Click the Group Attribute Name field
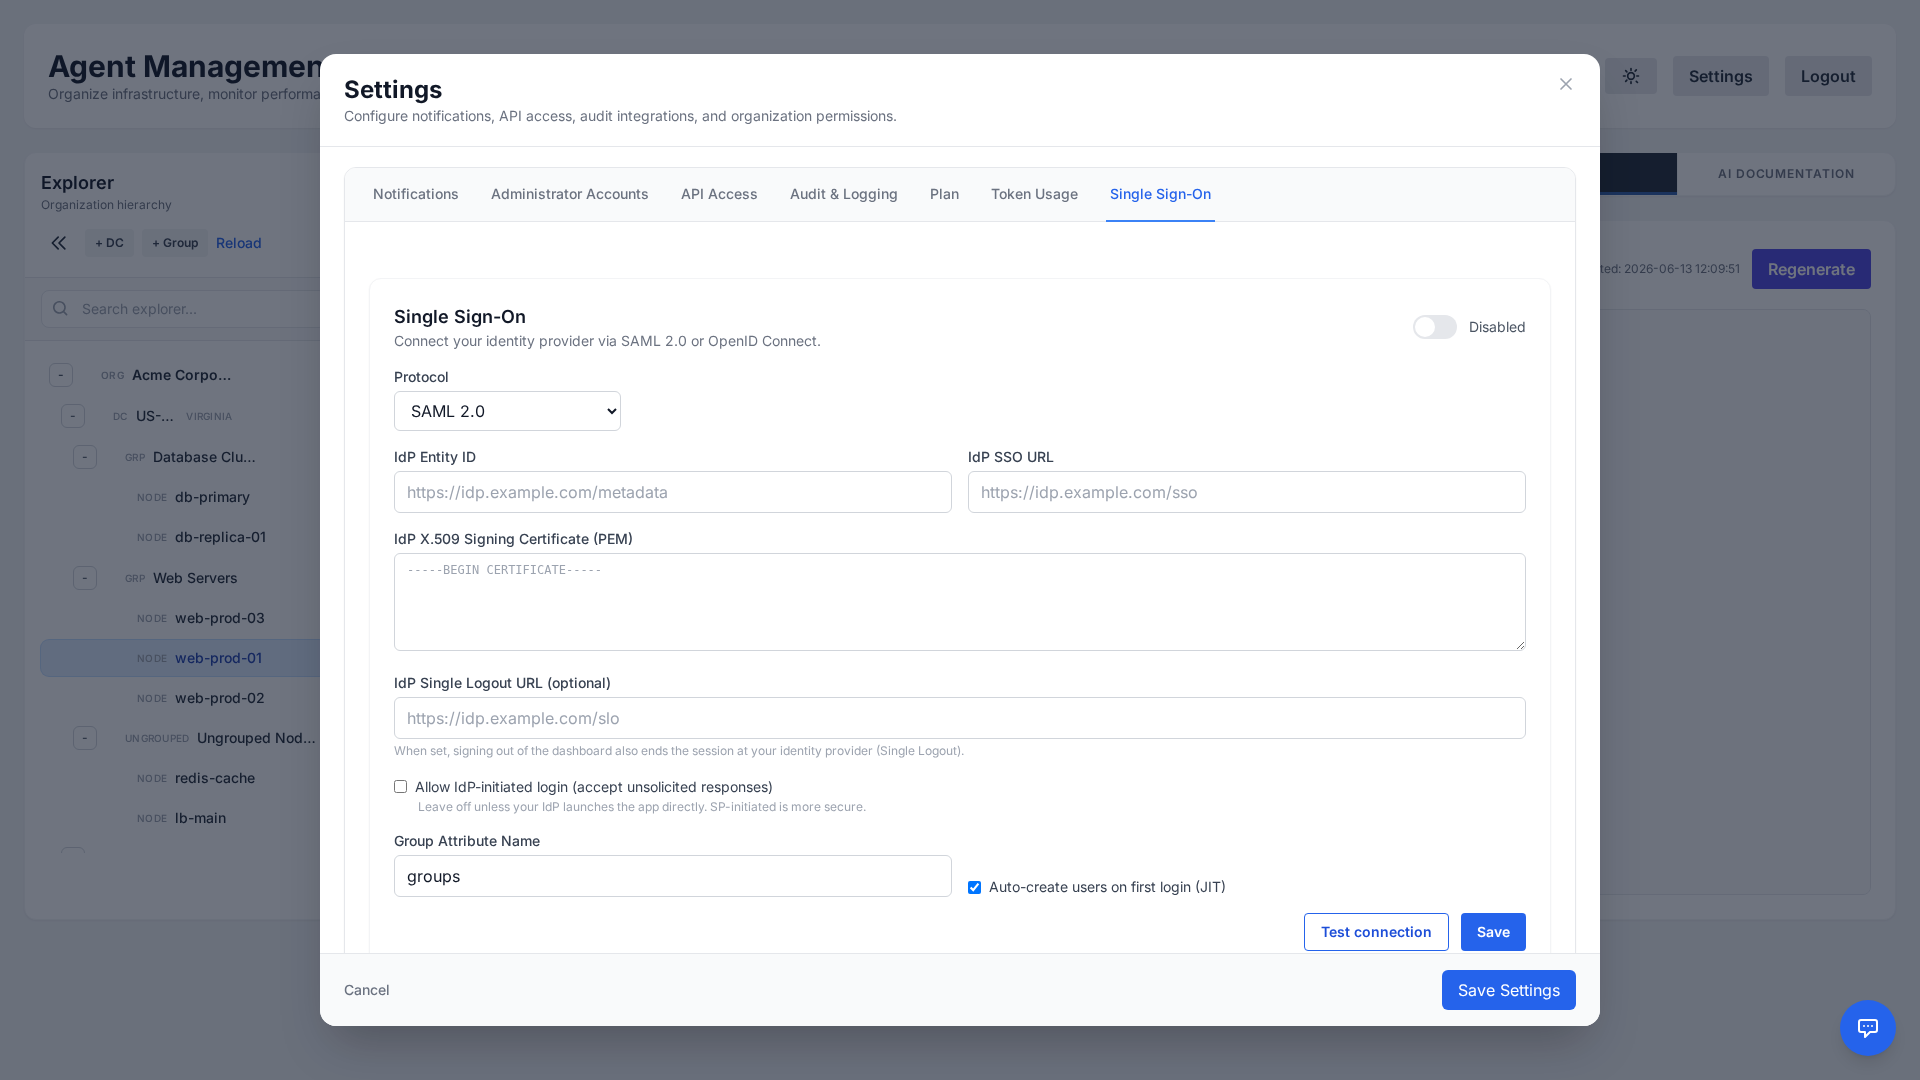The width and height of the screenshot is (1920, 1080). coord(673,876)
